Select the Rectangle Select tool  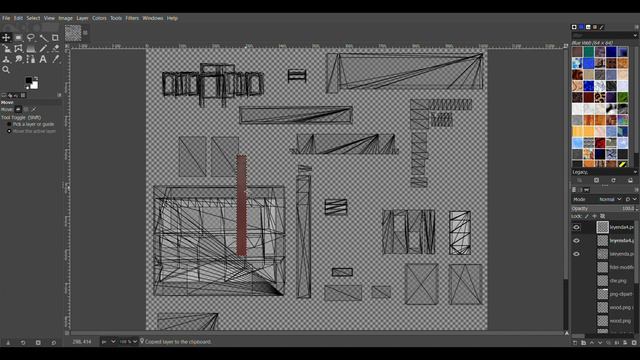[x=18, y=38]
